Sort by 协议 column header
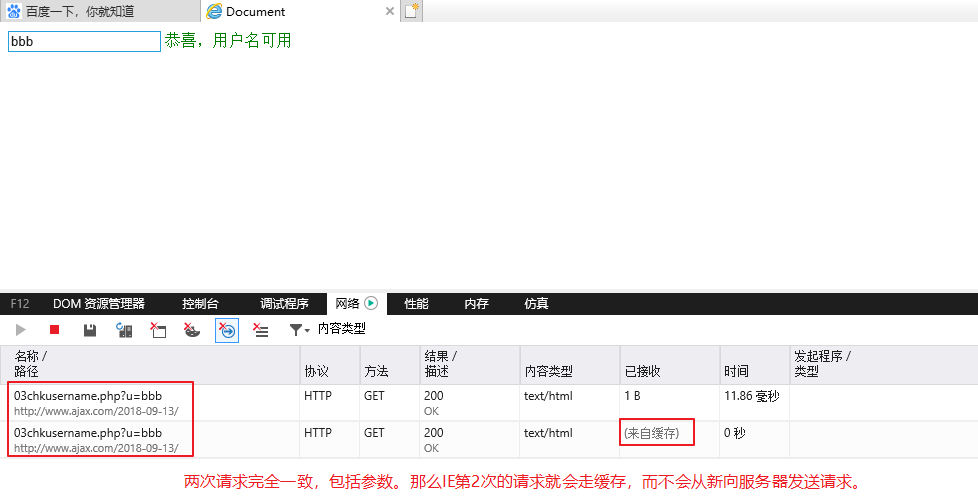The image size is (978, 502). 330,364
